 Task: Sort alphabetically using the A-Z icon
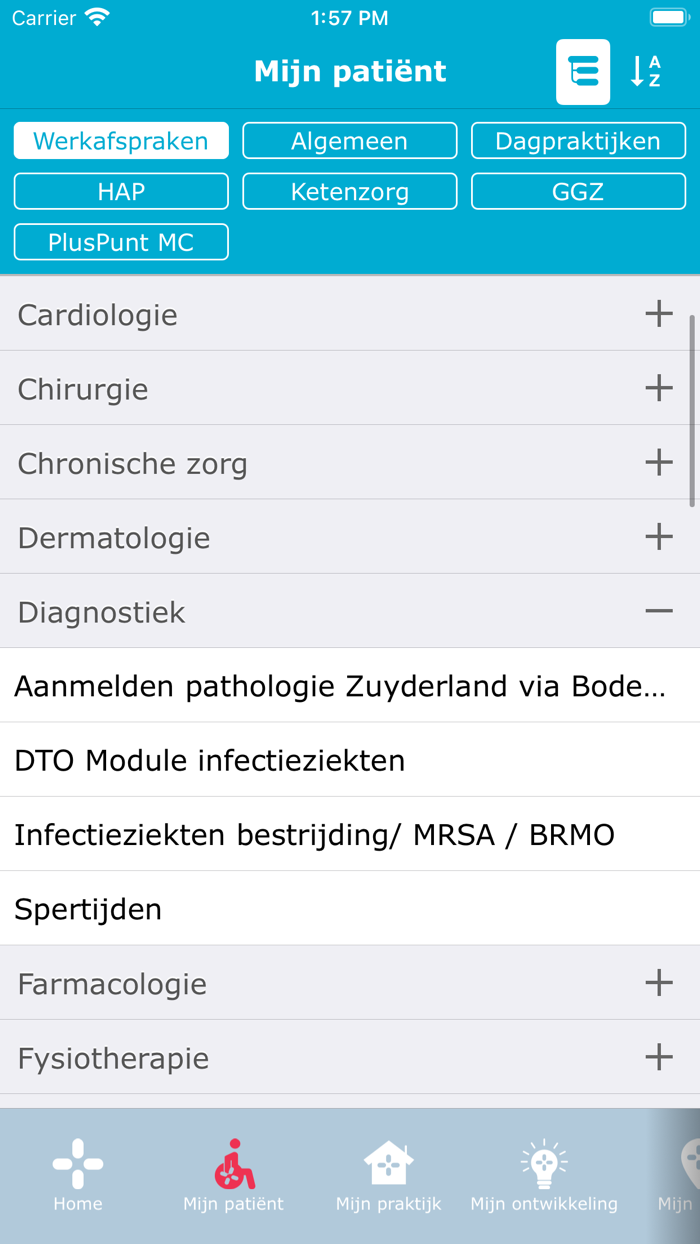click(645, 71)
